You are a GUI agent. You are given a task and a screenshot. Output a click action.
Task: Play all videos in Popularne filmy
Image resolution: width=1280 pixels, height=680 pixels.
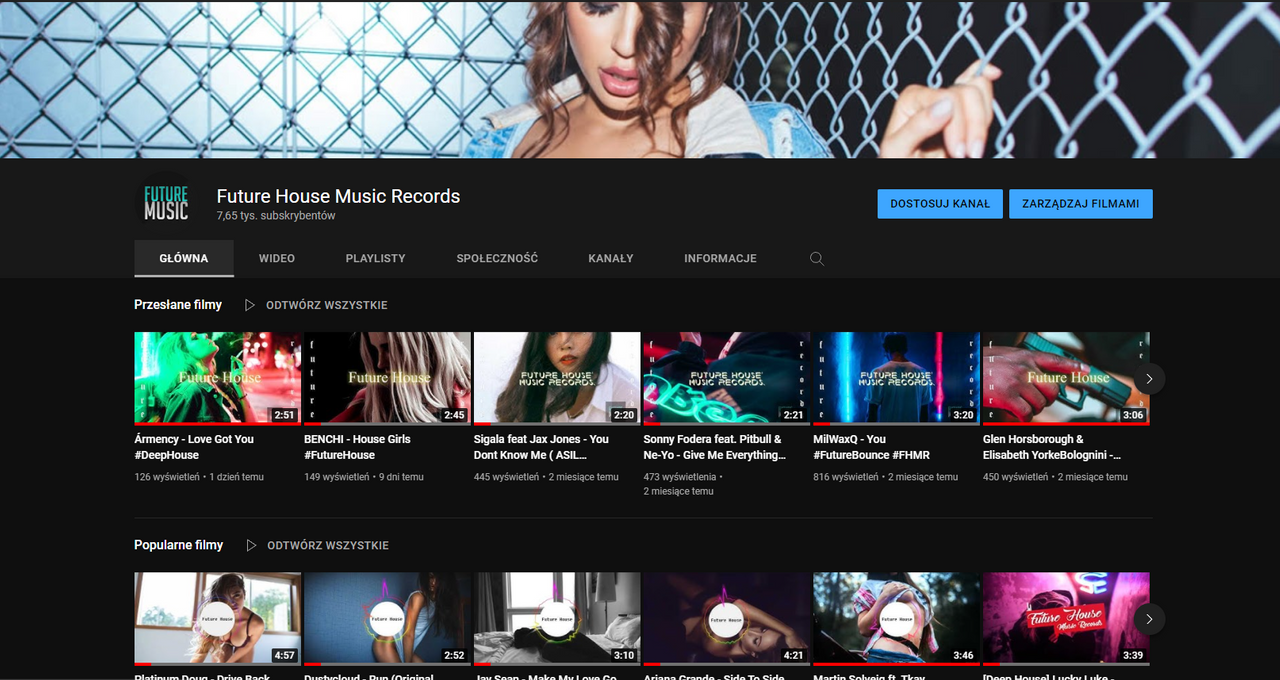(317, 545)
